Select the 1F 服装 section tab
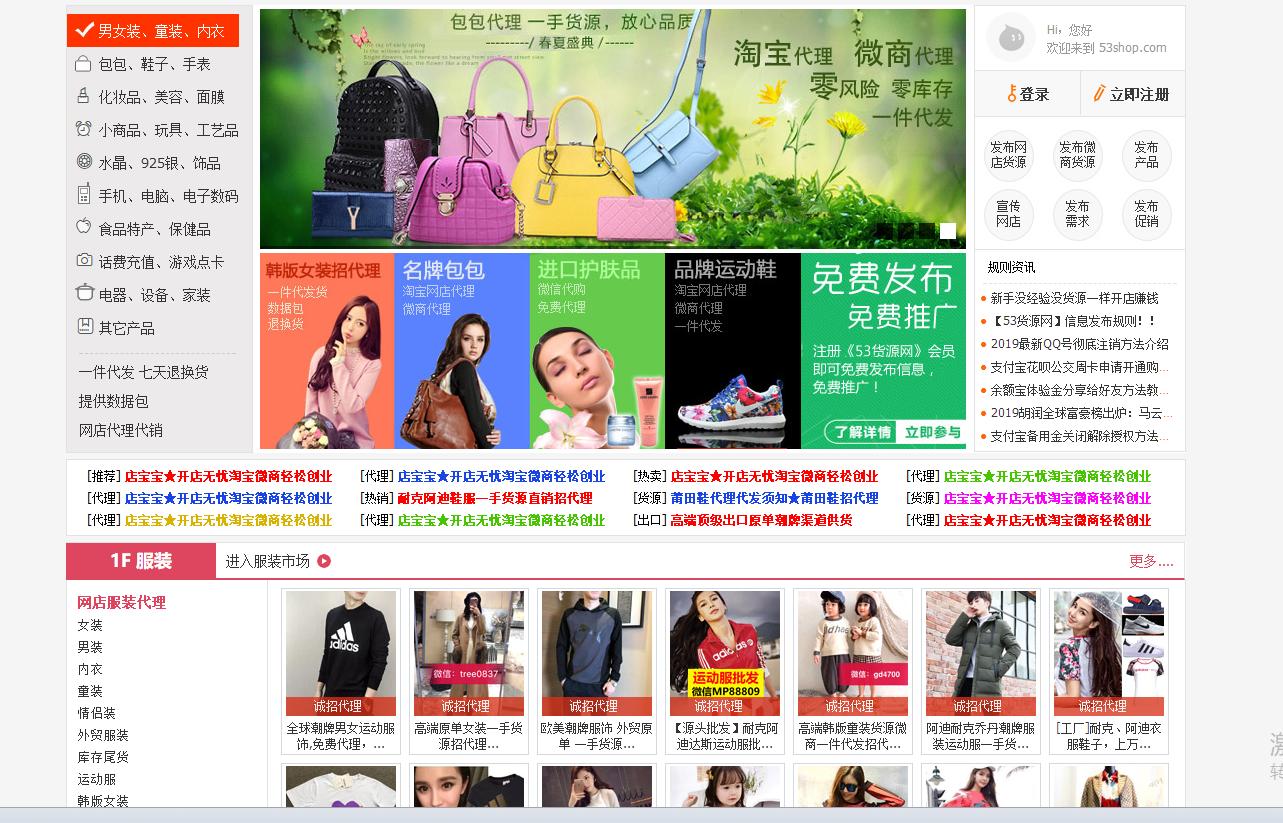The height and width of the screenshot is (823, 1283). (142, 562)
